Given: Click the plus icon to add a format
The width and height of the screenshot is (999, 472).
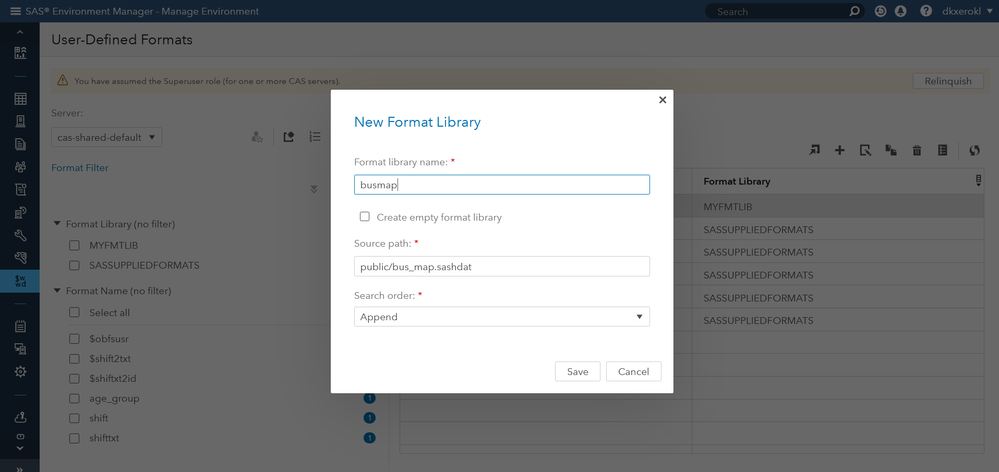Looking at the screenshot, I should tap(840, 150).
